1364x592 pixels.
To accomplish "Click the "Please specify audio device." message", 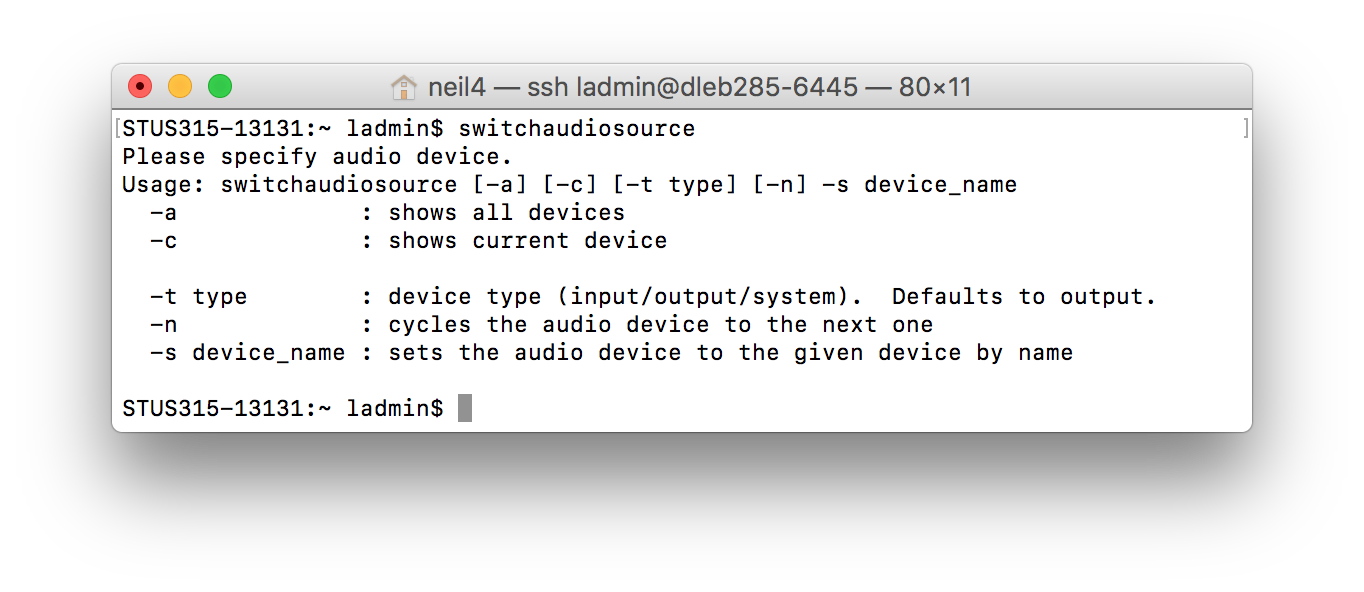I will 317,157.
